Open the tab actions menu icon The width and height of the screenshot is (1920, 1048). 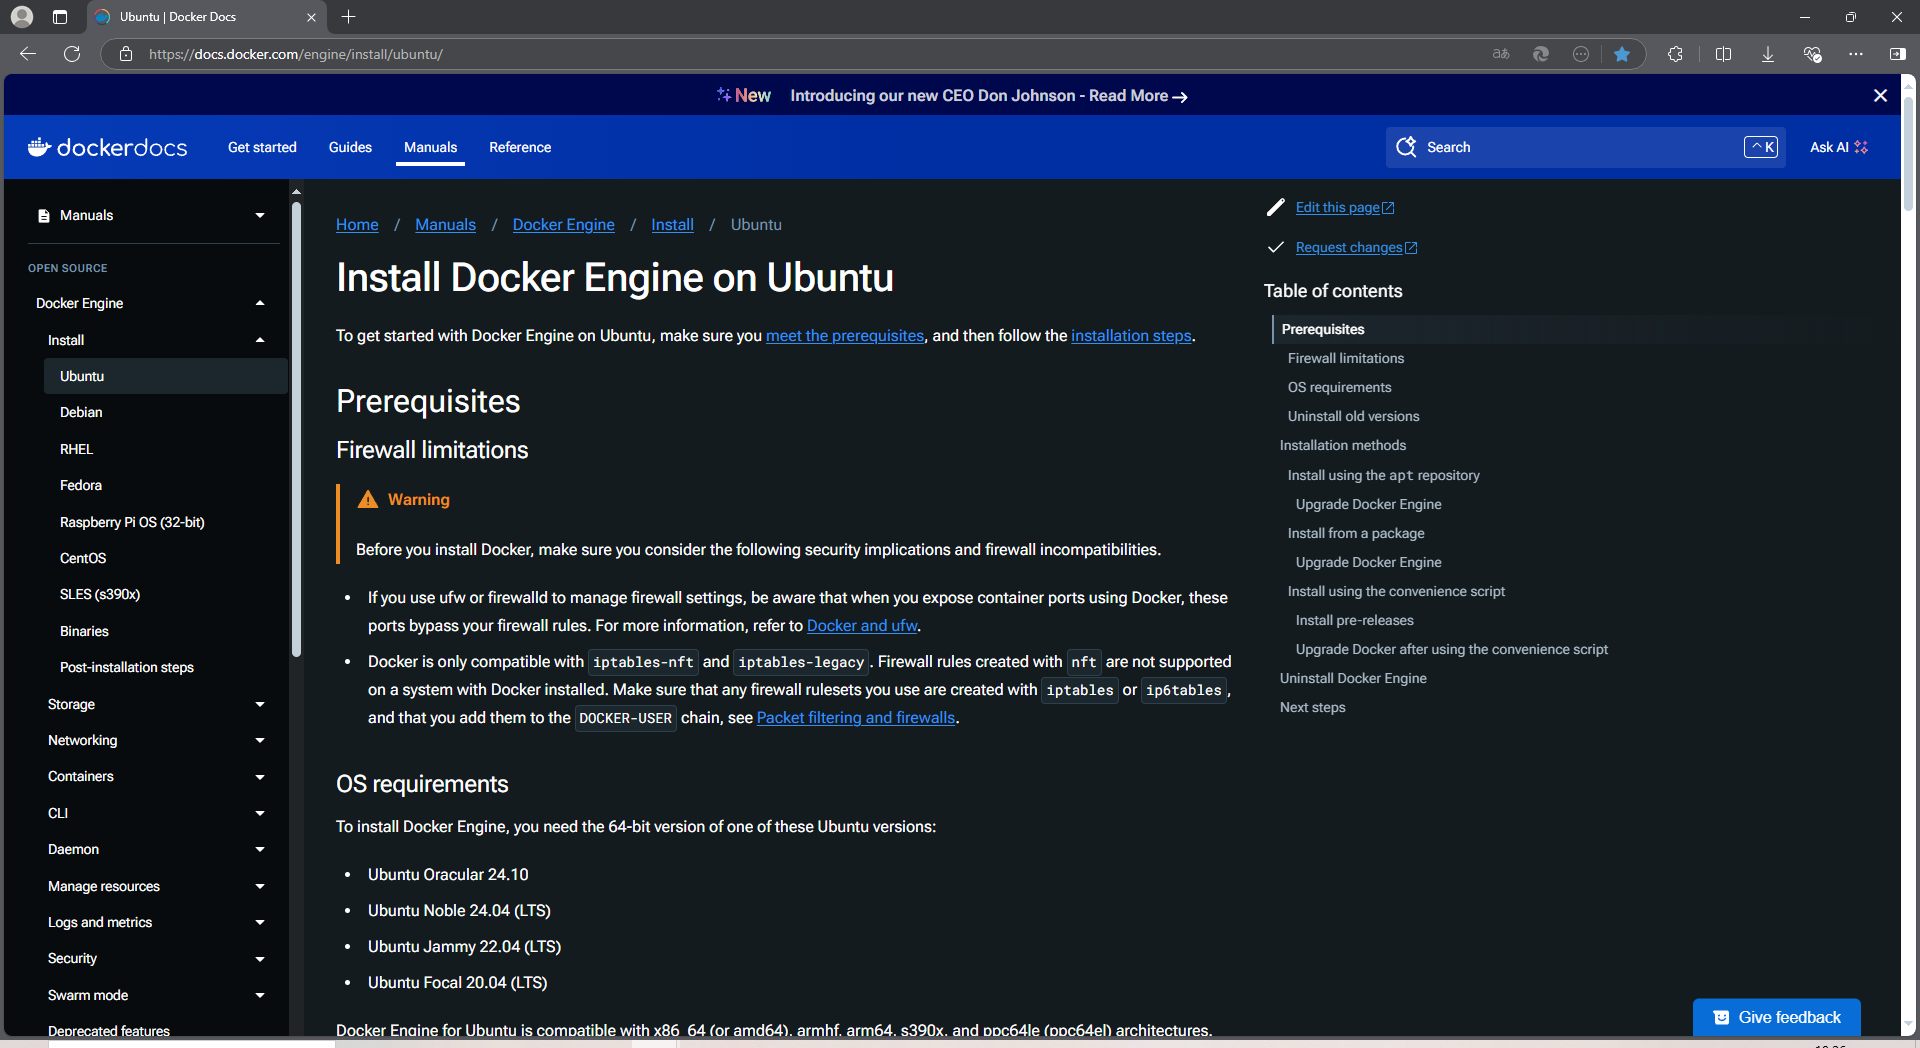pyautogui.click(x=60, y=17)
